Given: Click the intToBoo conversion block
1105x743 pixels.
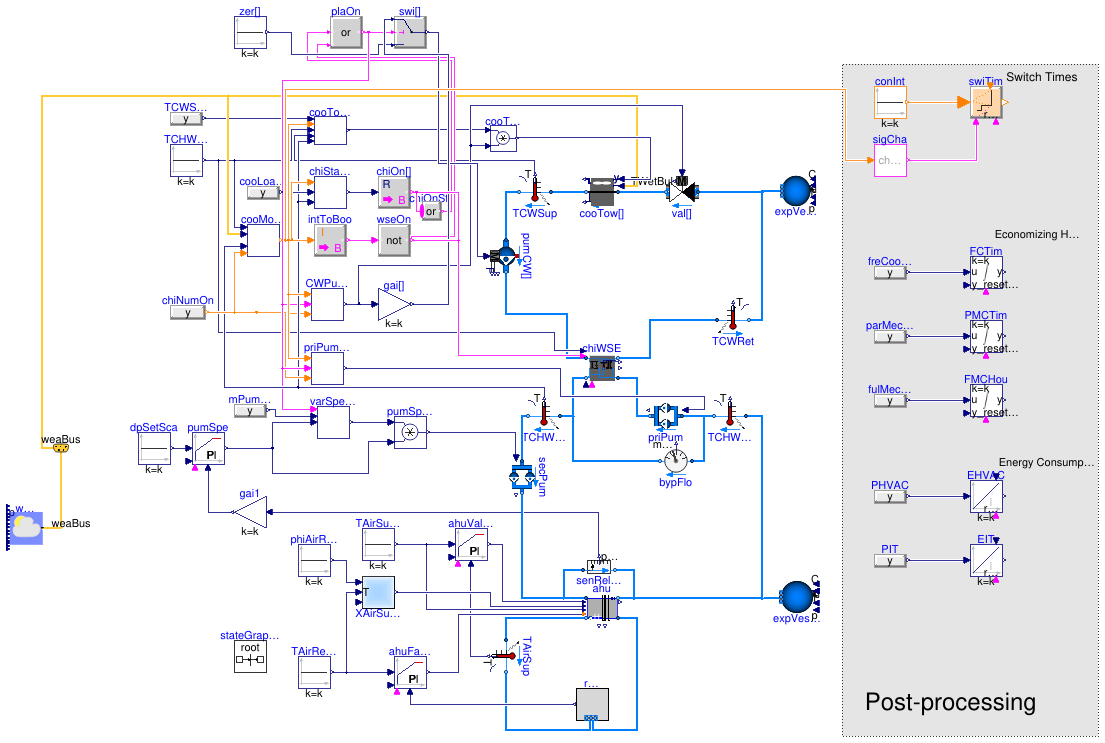Looking at the screenshot, I should pyautogui.click(x=330, y=240).
